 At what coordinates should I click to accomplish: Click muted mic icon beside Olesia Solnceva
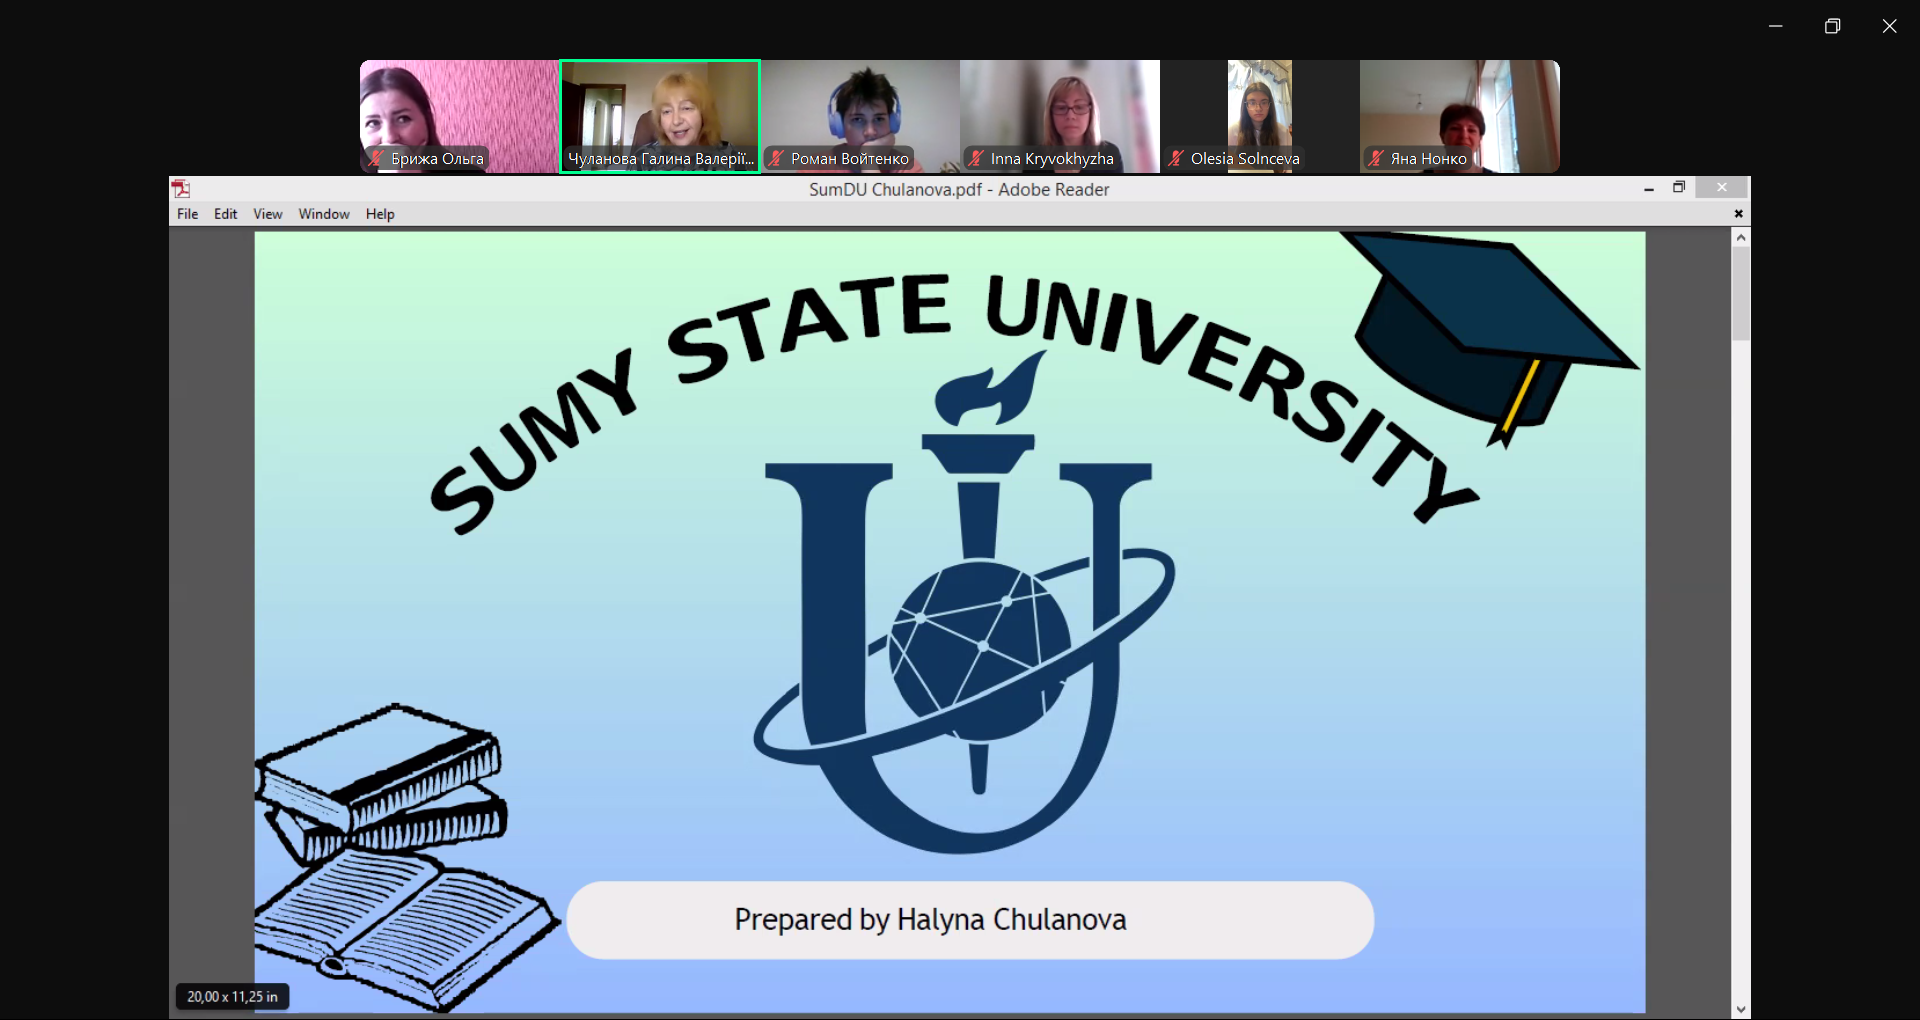1176,158
